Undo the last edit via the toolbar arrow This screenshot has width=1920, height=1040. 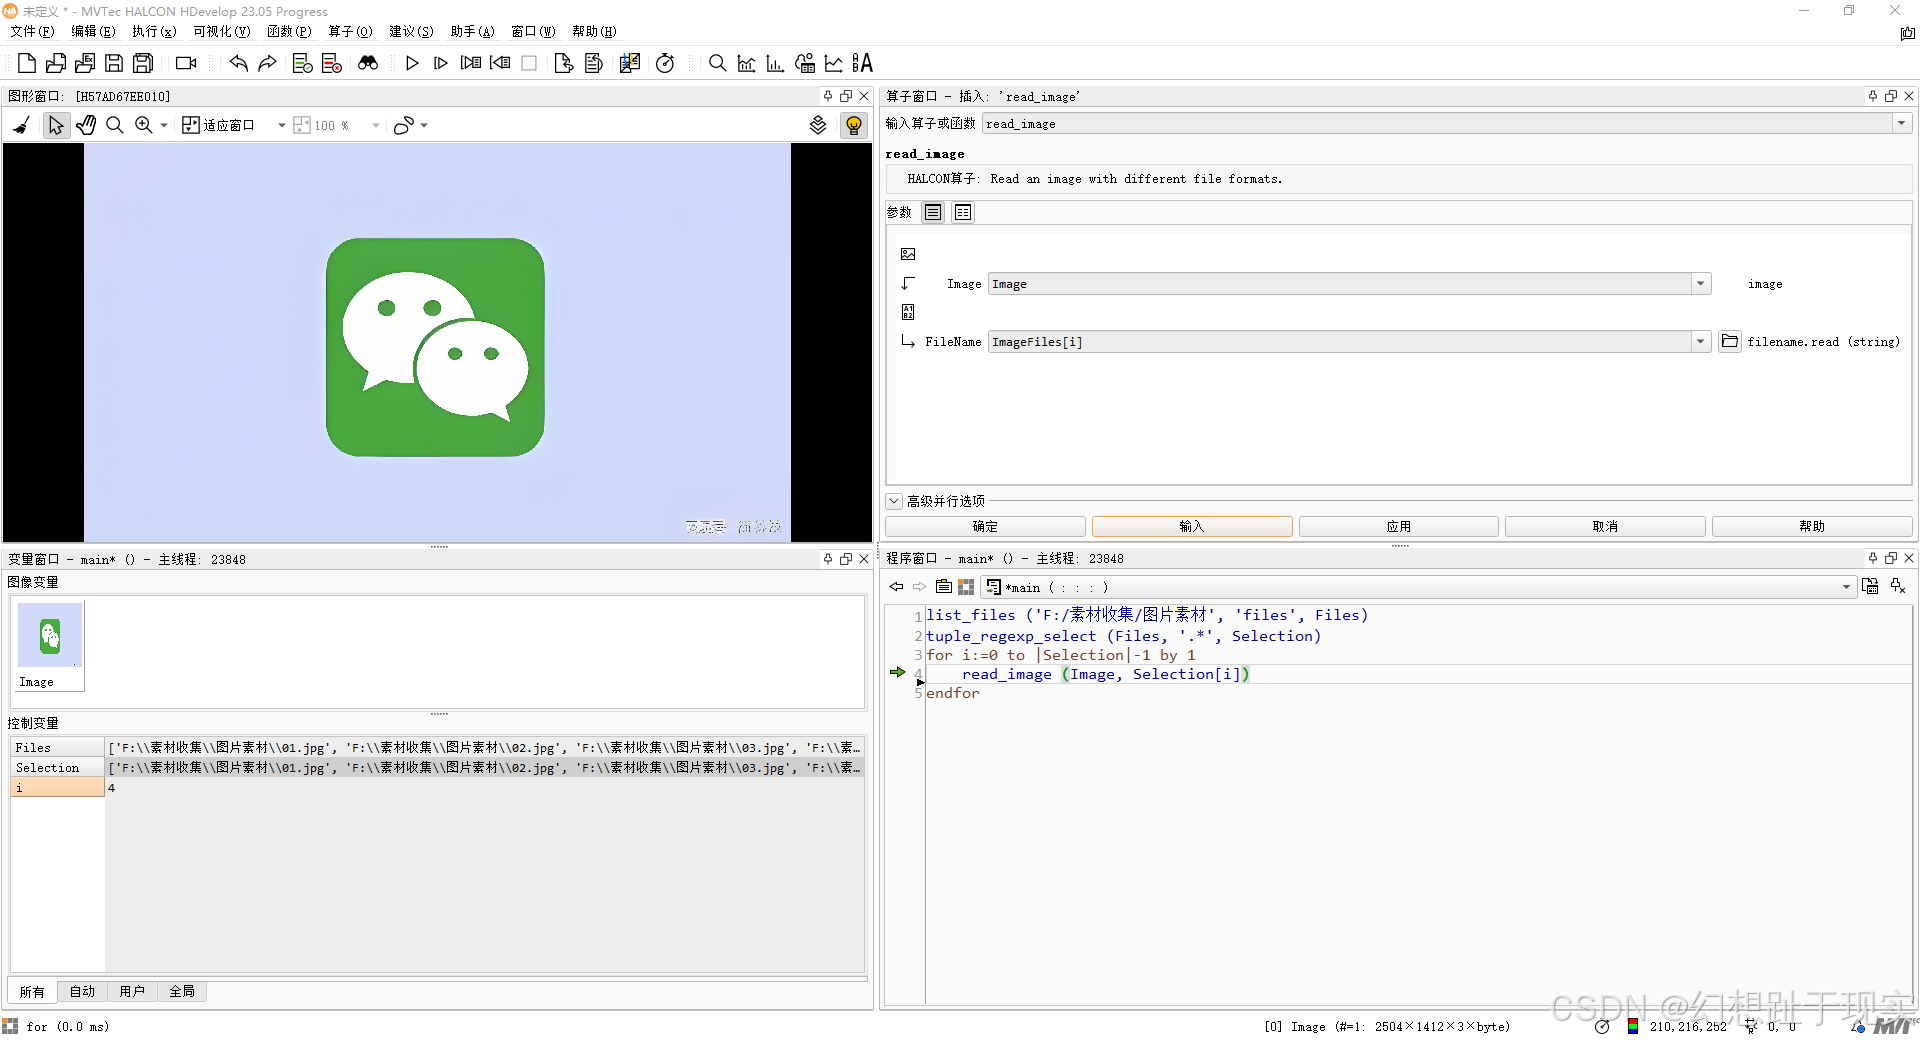point(238,63)
